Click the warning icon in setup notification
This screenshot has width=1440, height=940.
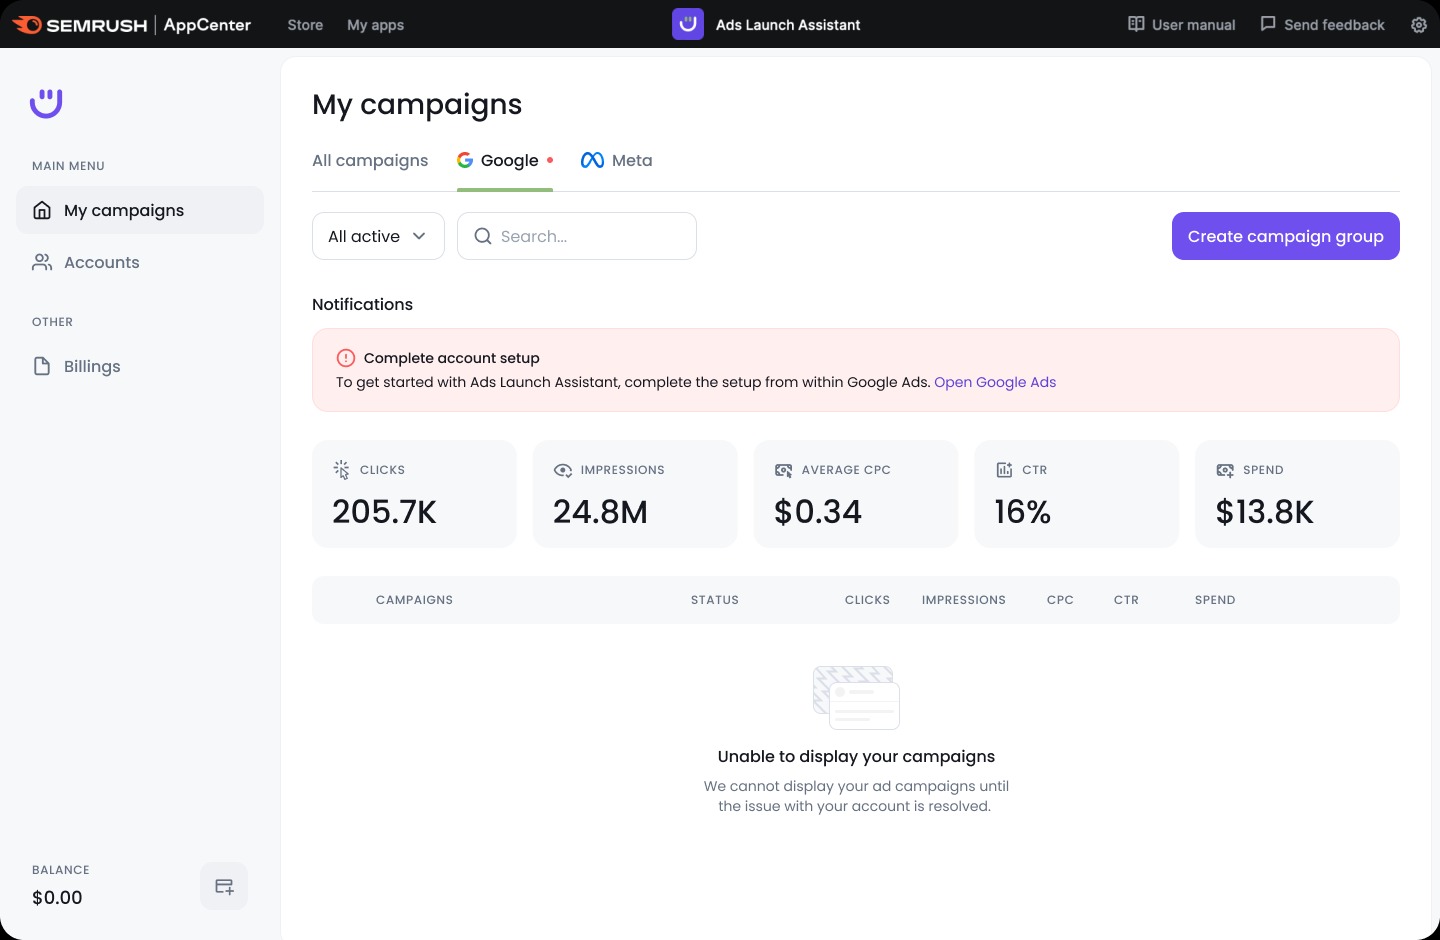tap(346, 358)
